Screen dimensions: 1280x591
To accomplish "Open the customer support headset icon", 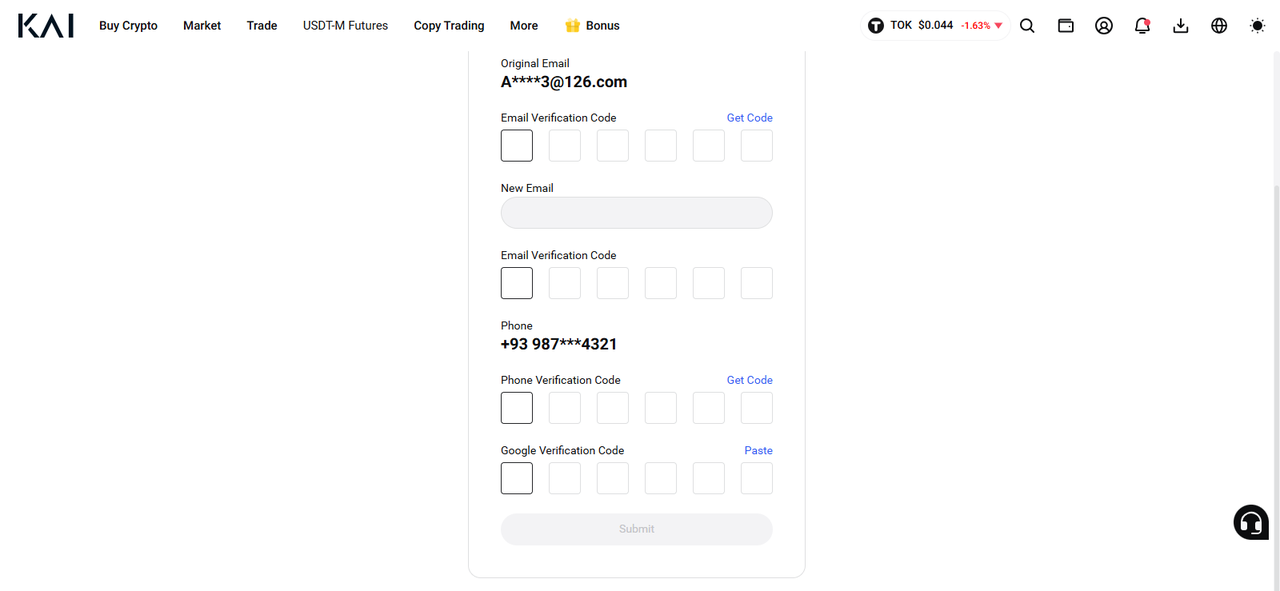I will click(1251, 522).
